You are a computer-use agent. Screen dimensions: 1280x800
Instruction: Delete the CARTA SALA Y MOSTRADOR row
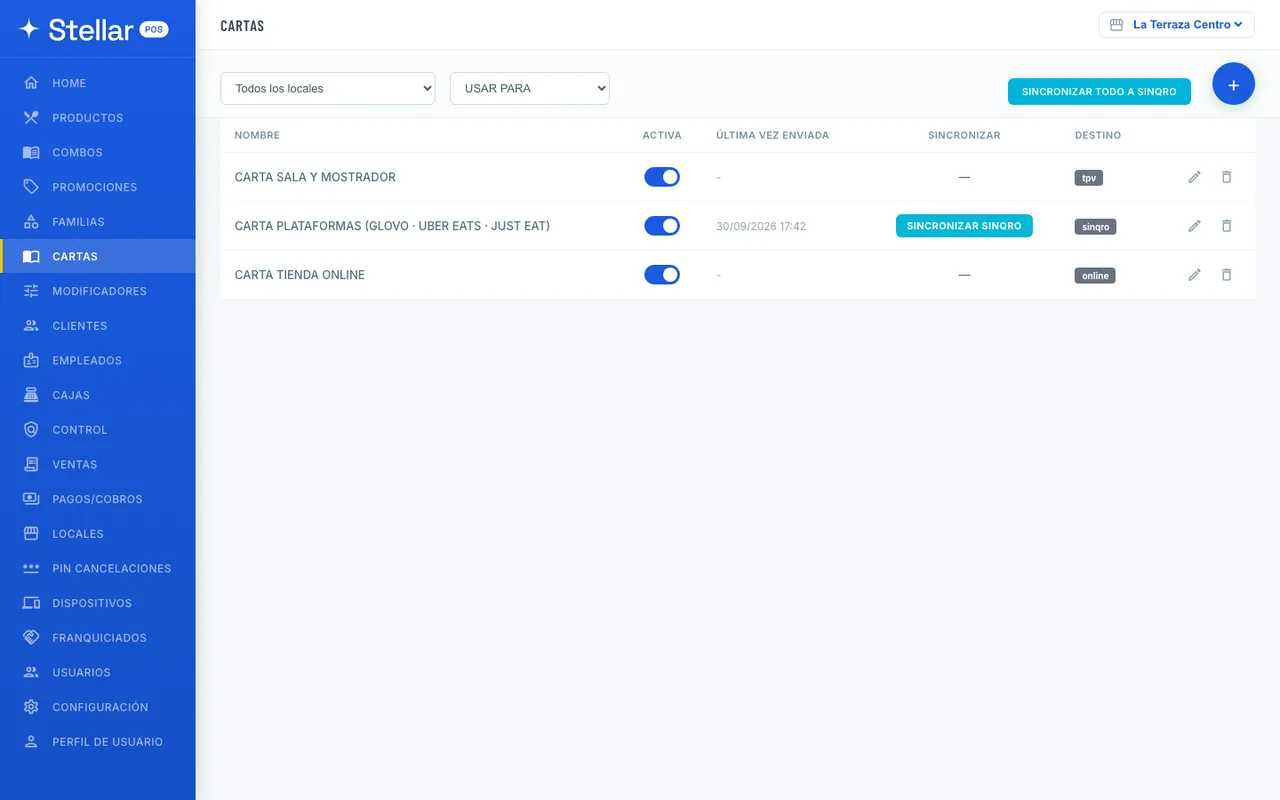point(1227,177)
